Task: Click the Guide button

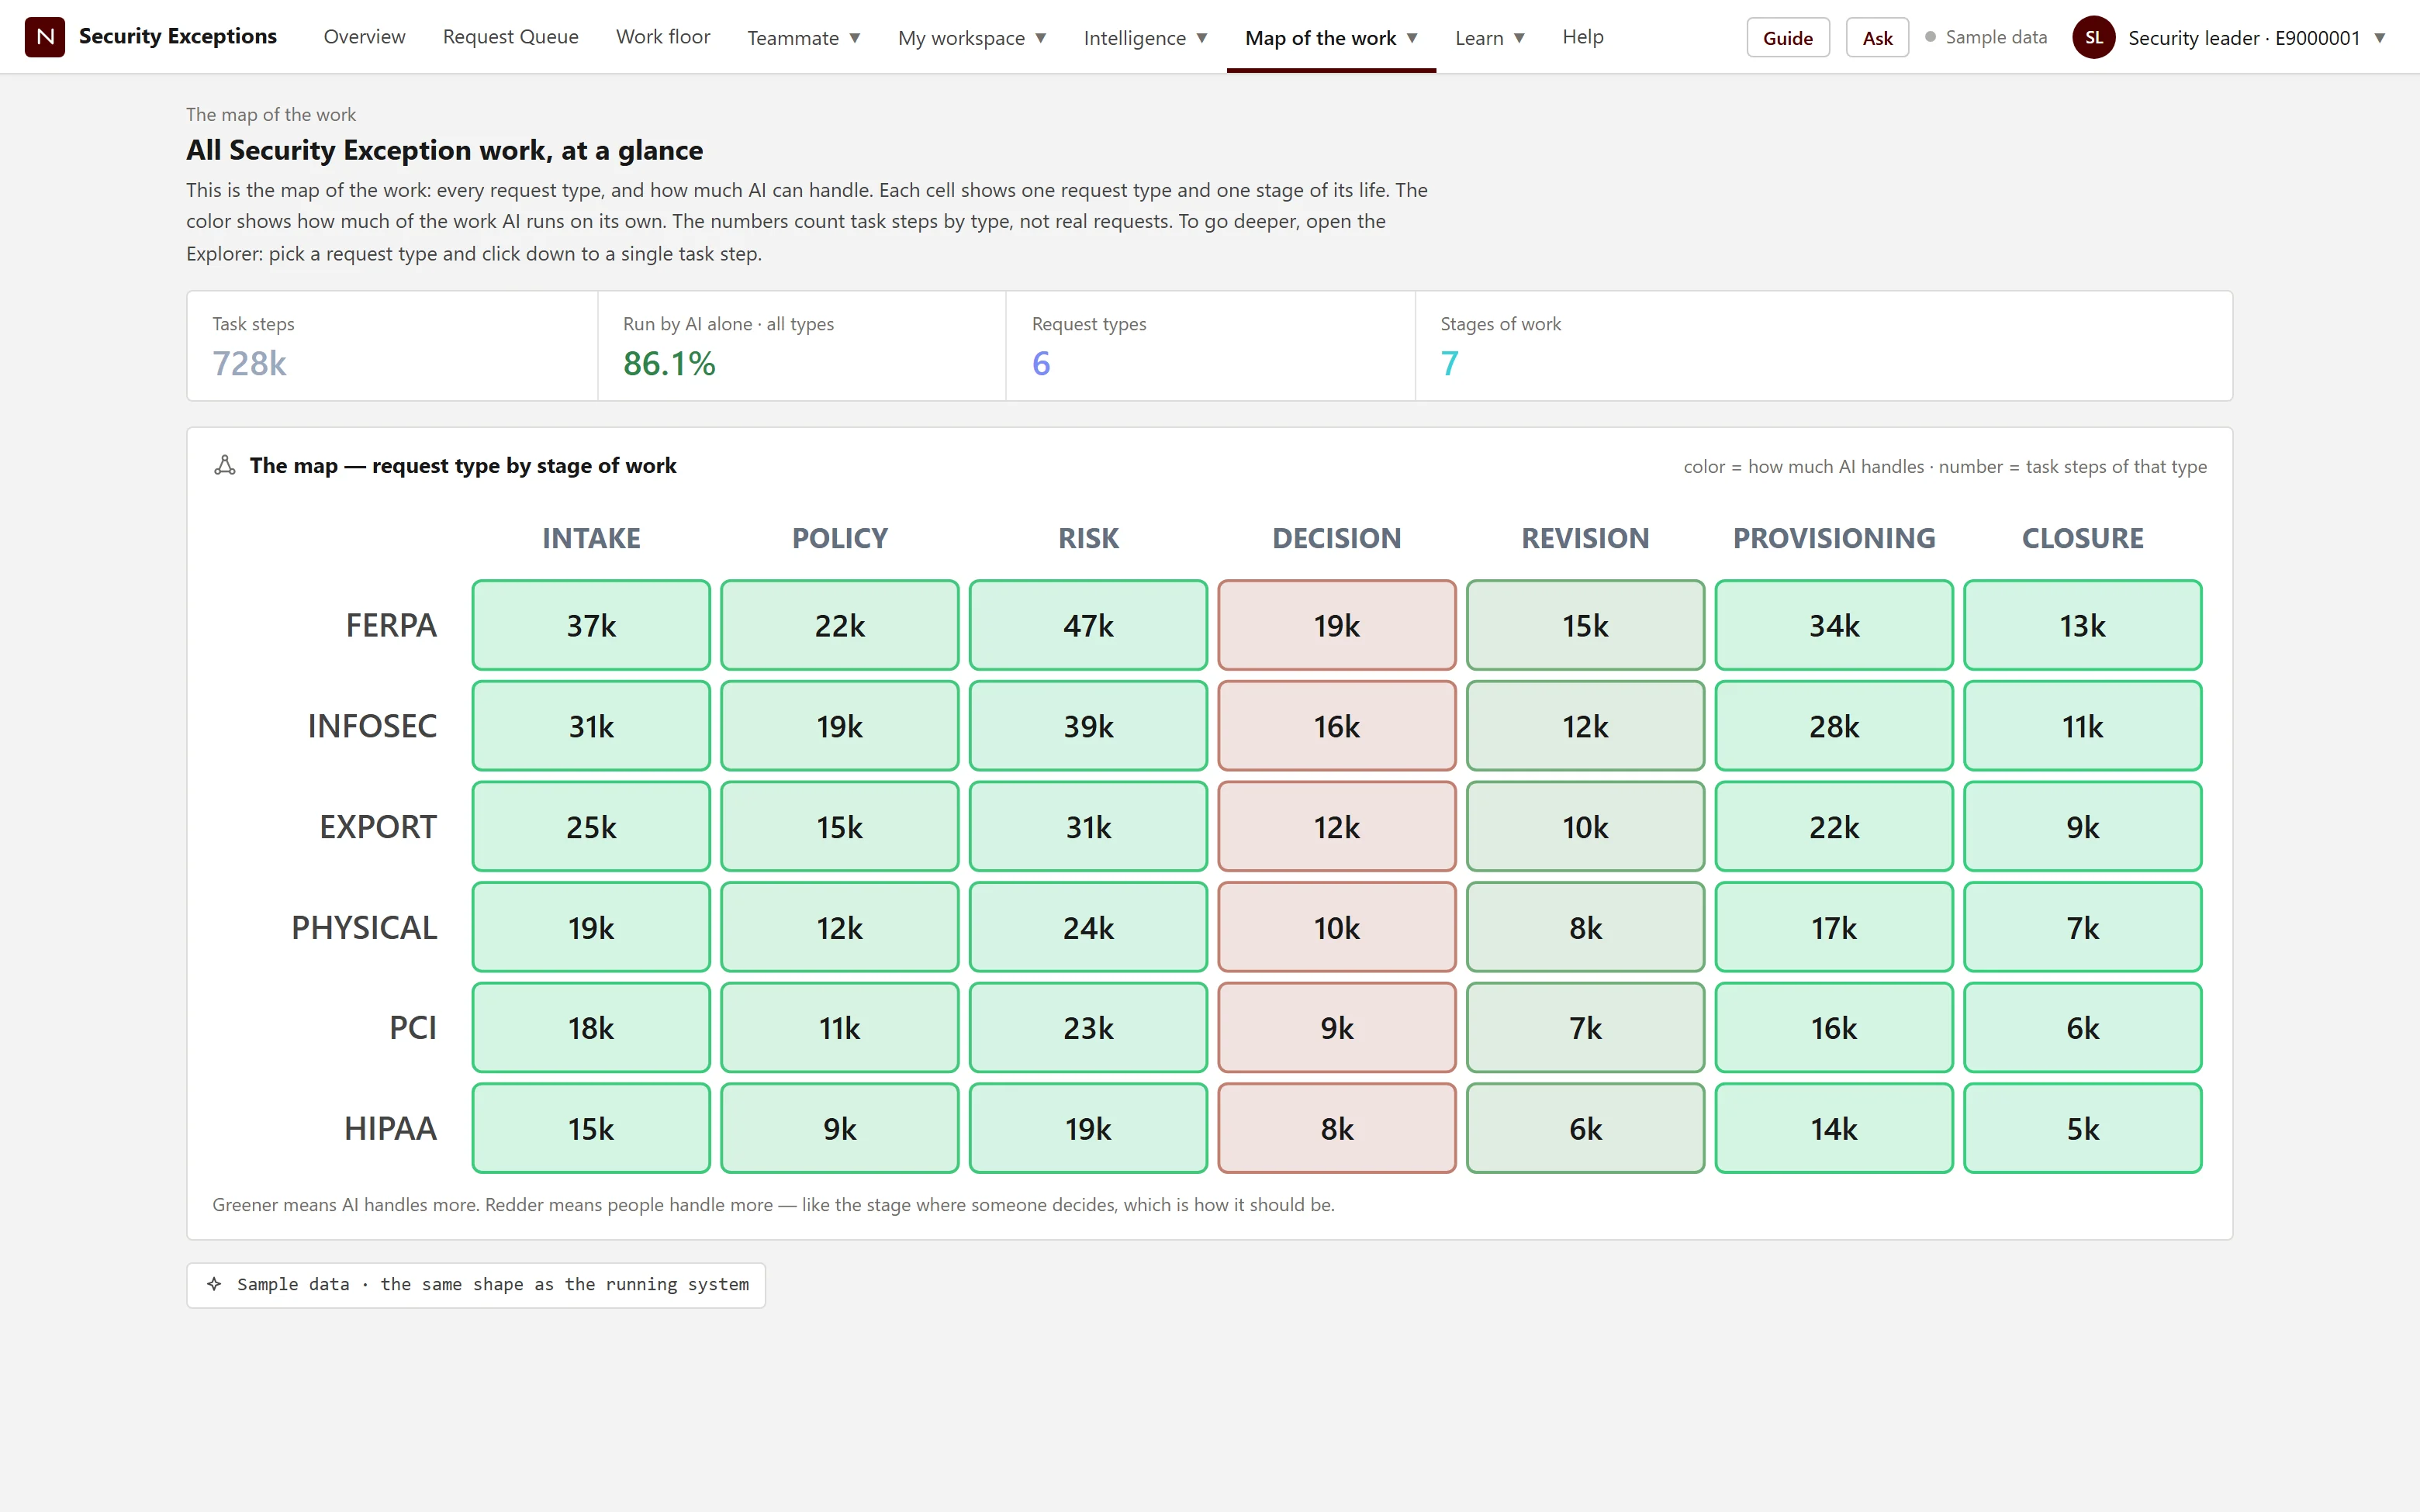Action: pos(1787,38)
